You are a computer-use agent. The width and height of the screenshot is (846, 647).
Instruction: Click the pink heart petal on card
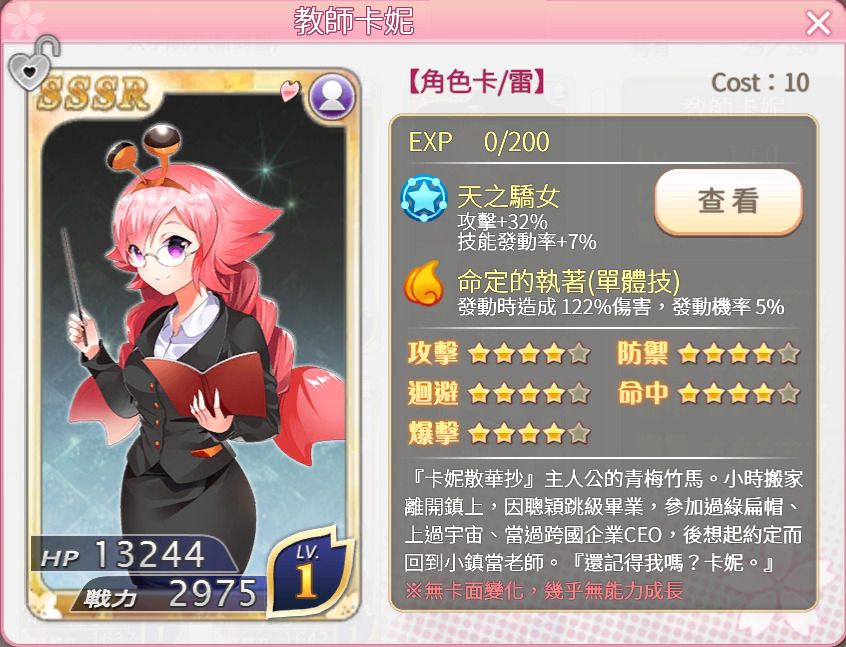[290, 90]
